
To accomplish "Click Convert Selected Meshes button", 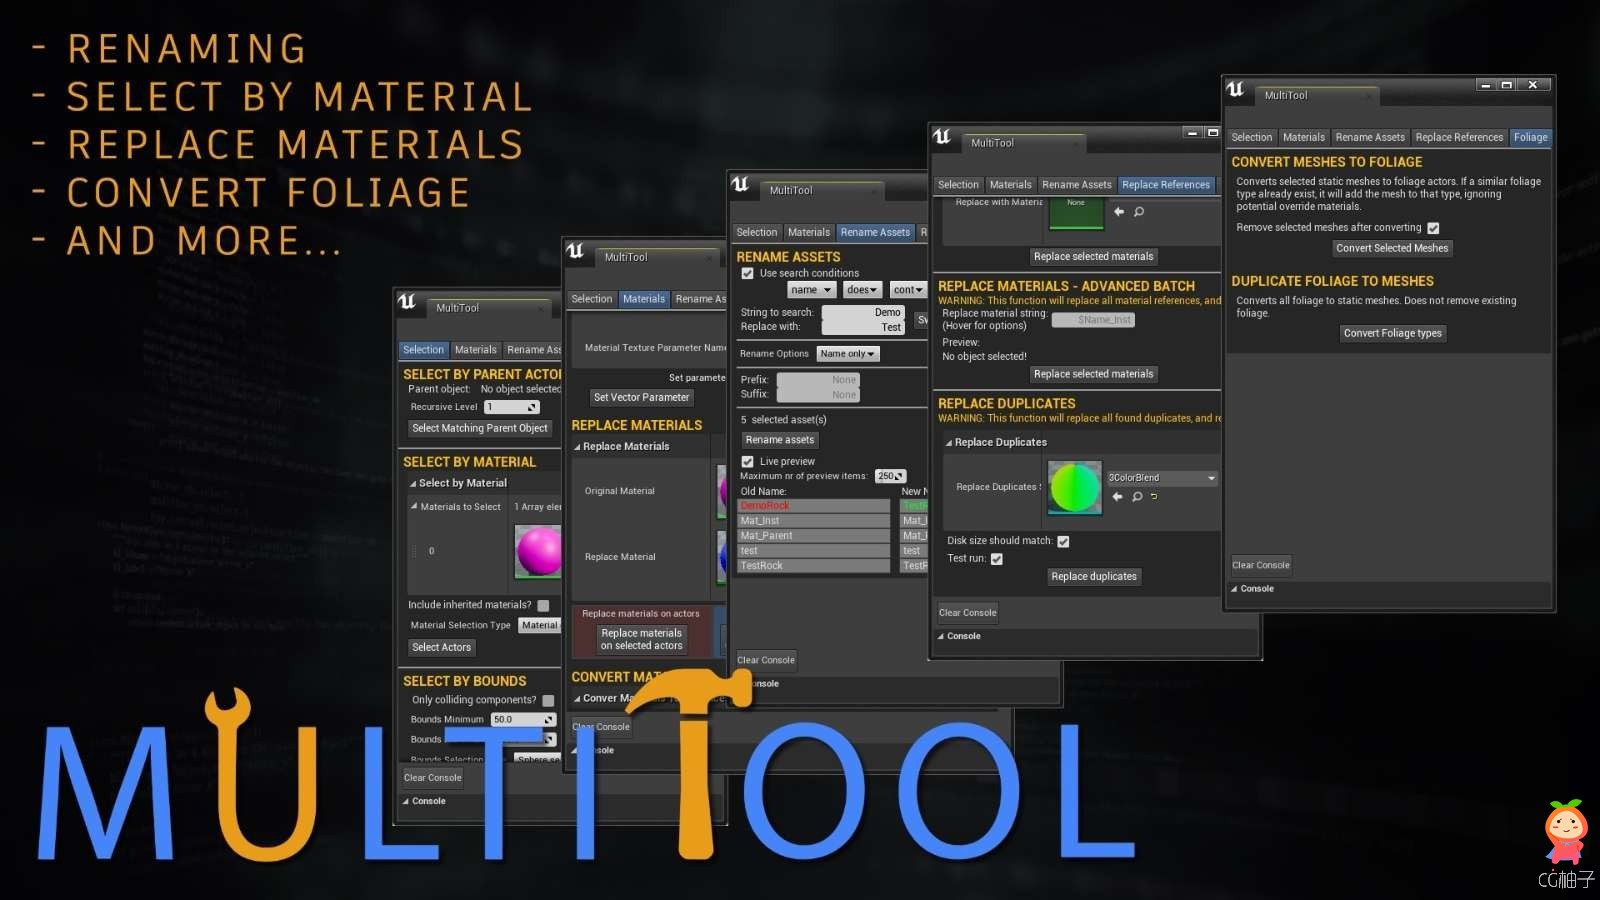I will point(1392,248).
